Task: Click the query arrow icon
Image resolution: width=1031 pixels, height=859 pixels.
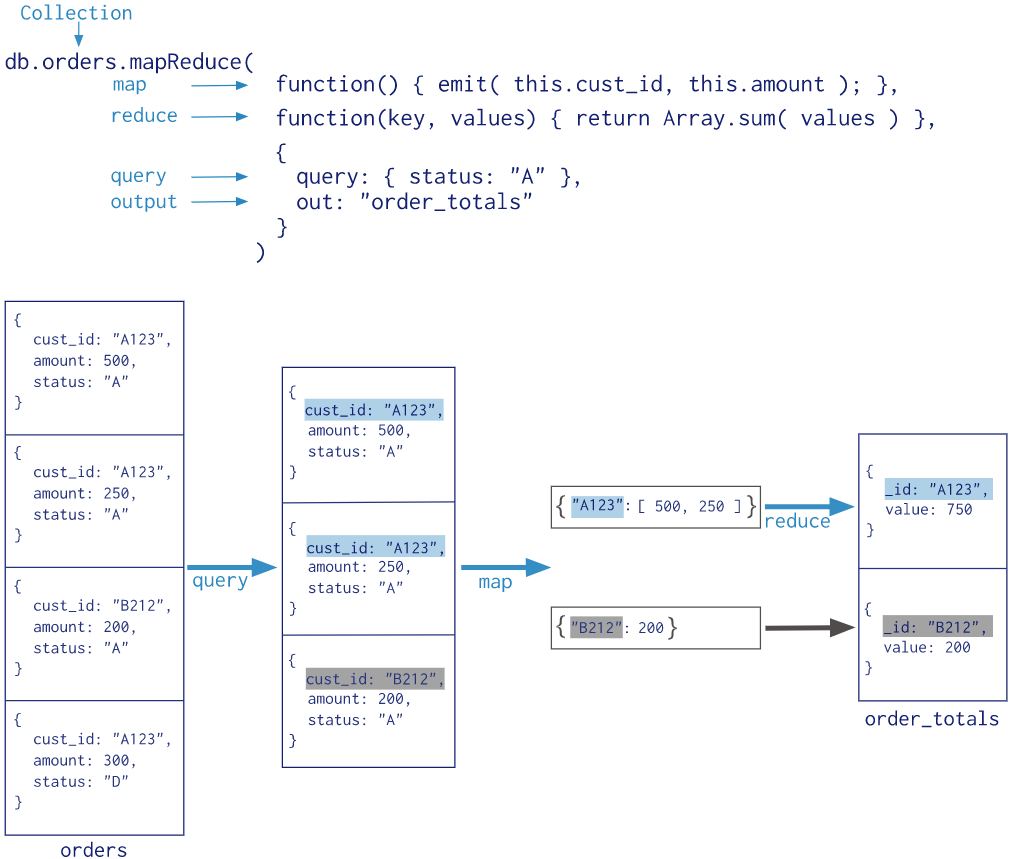Action: pos(222,176)
